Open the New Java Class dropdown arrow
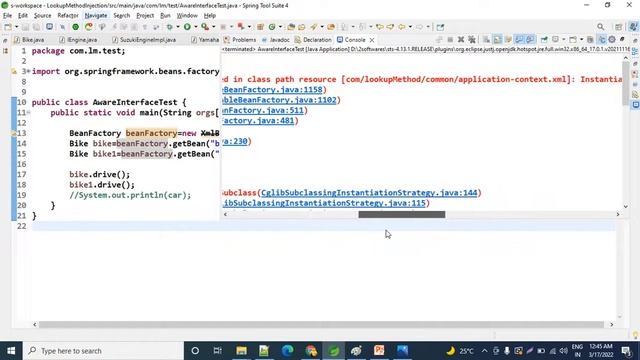 pos(280,27)
